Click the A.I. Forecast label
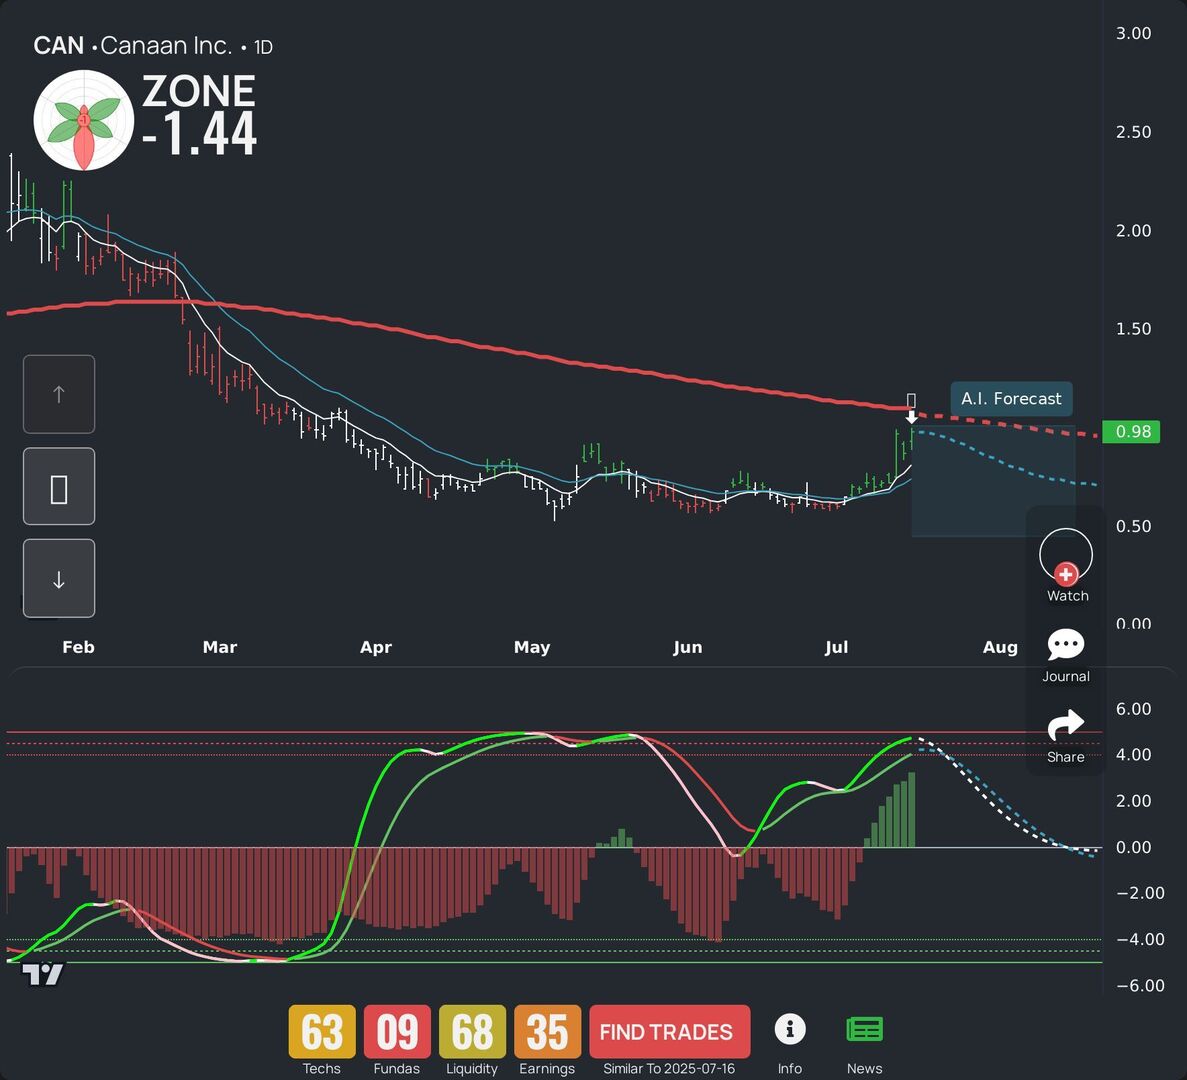 [x=1011, y=399]
